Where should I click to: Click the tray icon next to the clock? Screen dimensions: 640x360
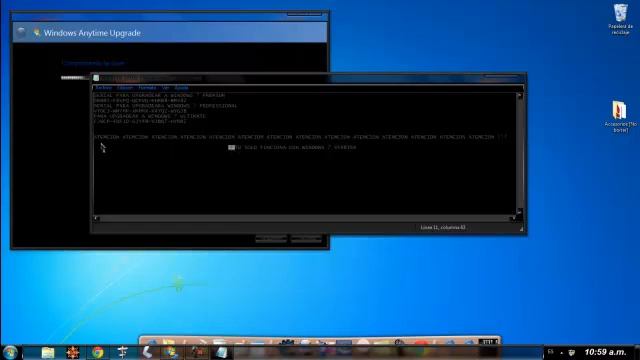coord(571,352)
